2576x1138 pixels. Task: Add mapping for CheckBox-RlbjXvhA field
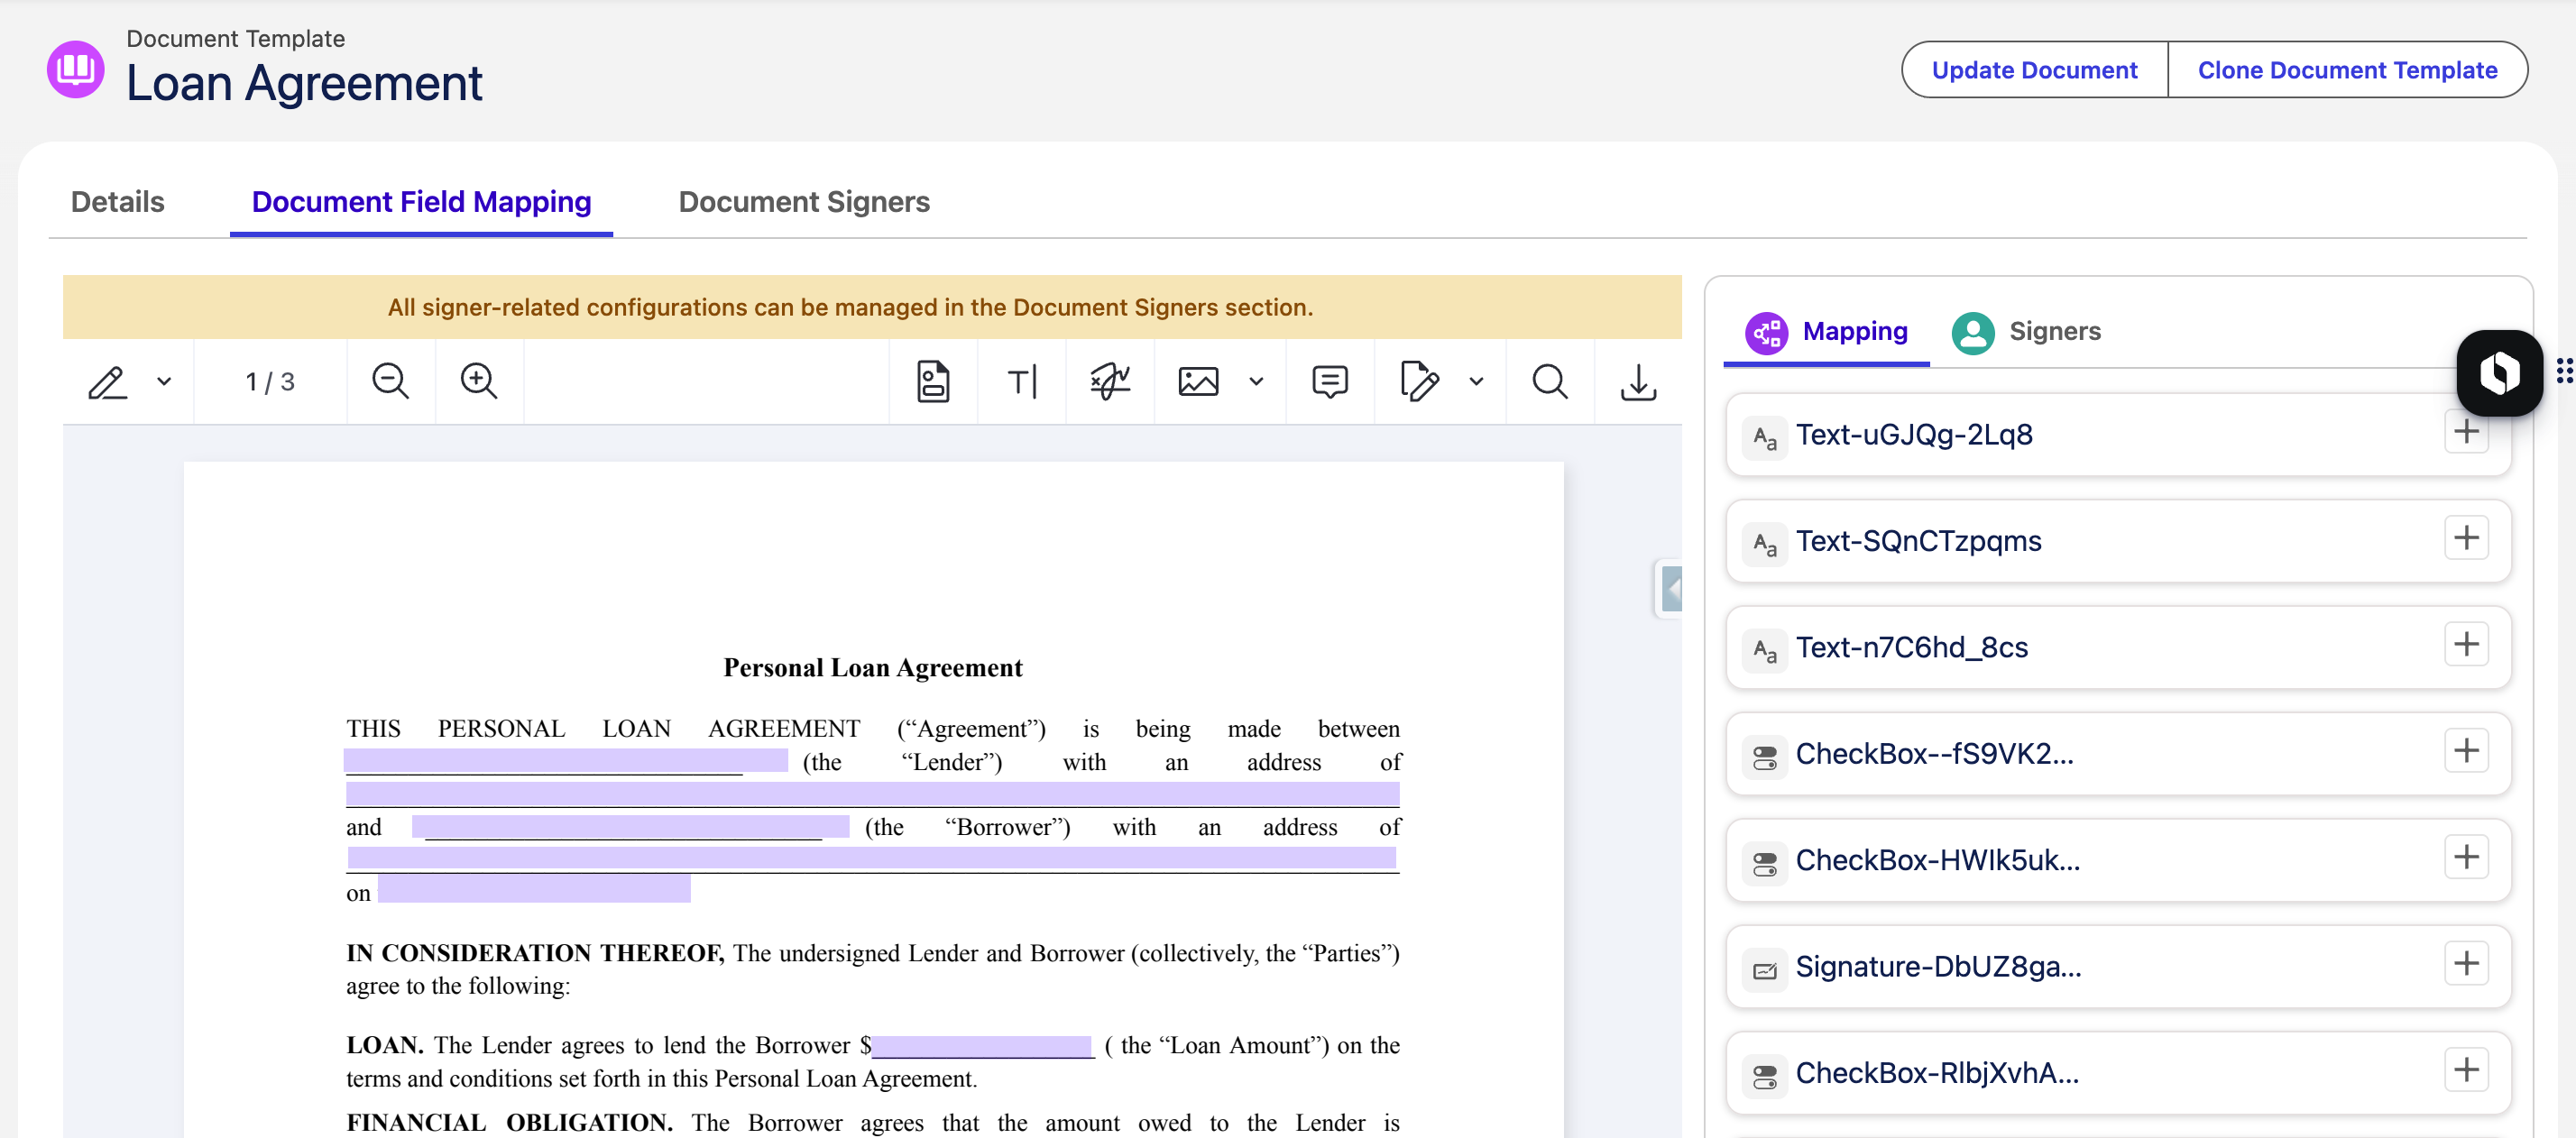click(2466, 1070)
